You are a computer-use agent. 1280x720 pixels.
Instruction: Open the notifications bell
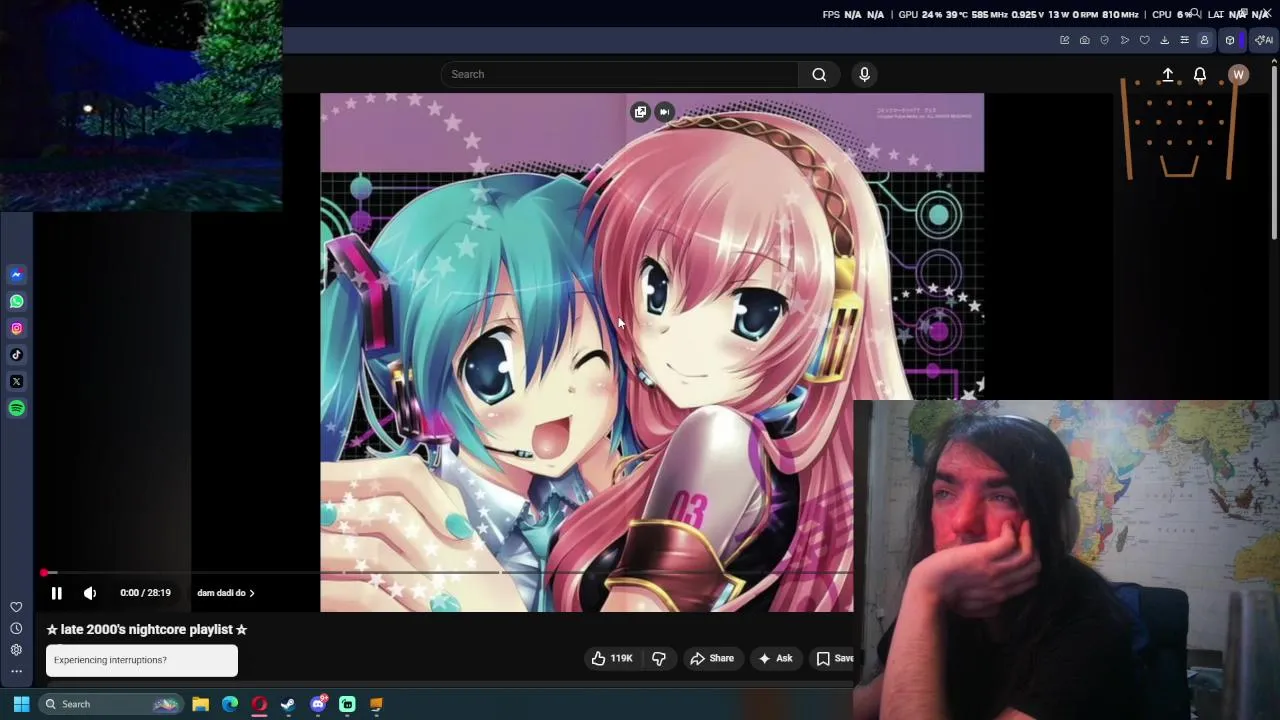click(x=1200, y=75)
